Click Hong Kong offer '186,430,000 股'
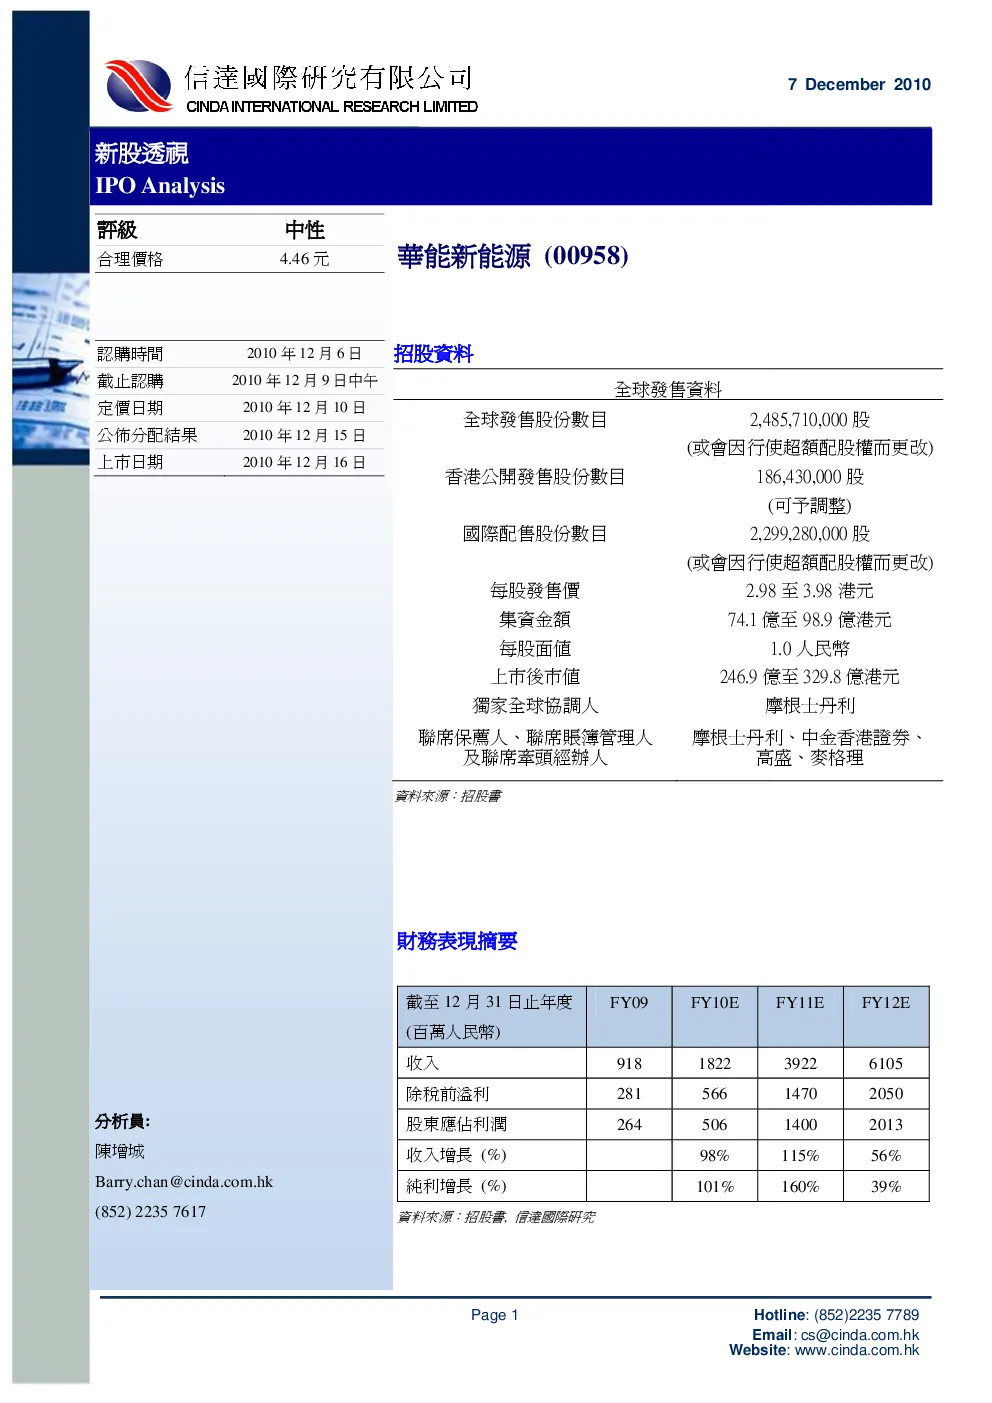The image size is (992, 1403). pyautogui.click(x=810, y=477)
